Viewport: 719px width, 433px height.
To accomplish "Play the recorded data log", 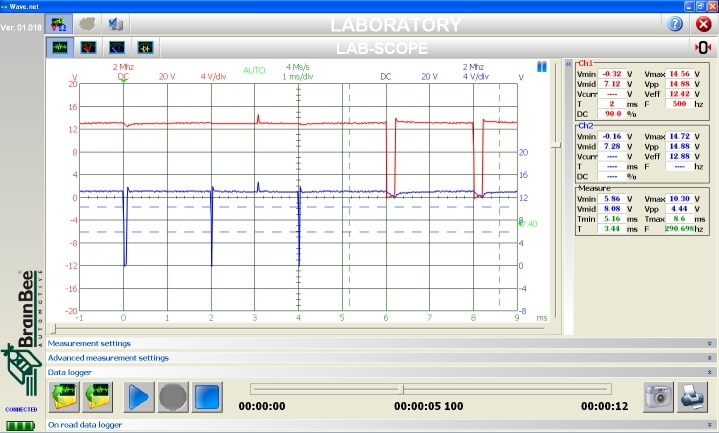I will point(138,397).
